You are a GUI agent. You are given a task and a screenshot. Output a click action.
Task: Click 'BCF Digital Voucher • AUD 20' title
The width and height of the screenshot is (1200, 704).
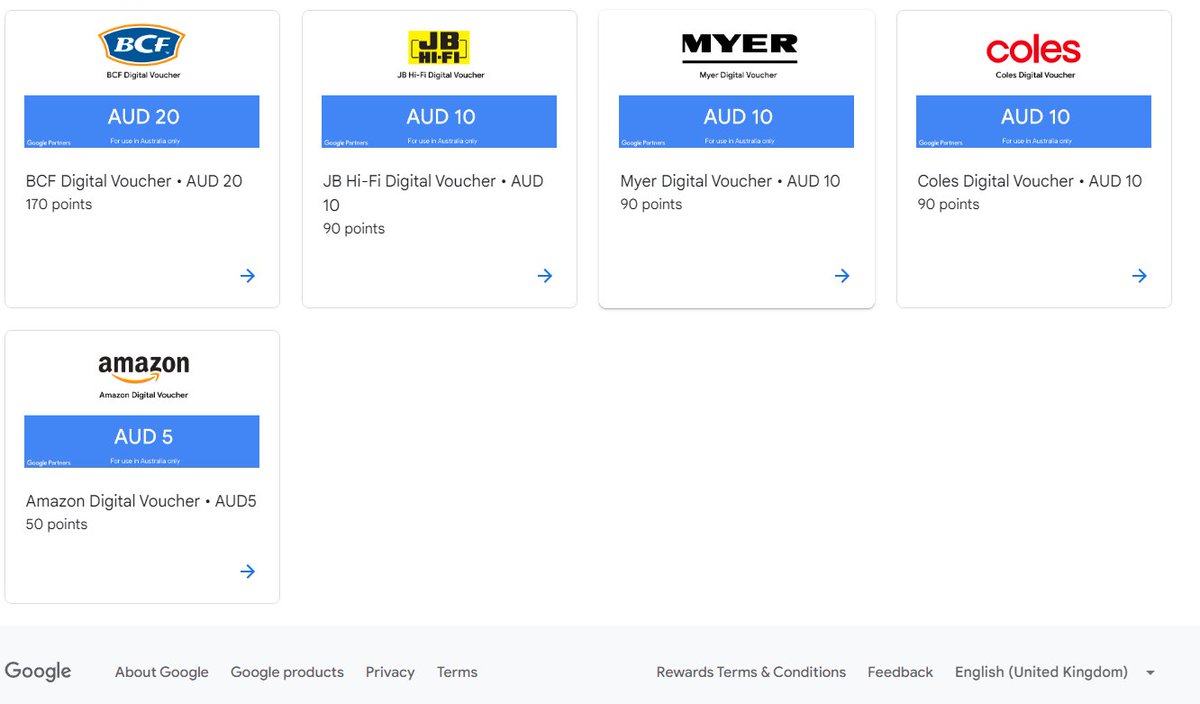pos(134,181)
